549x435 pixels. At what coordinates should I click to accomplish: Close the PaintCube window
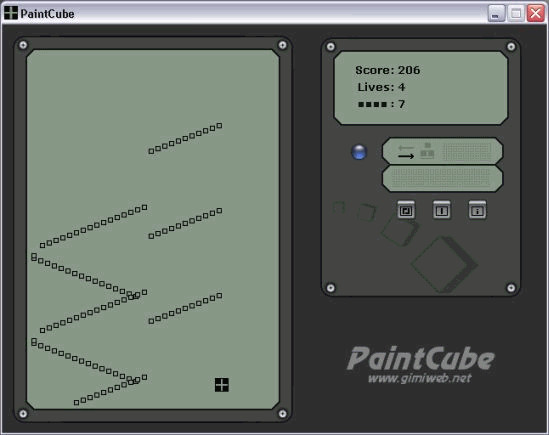coord(536,14)
